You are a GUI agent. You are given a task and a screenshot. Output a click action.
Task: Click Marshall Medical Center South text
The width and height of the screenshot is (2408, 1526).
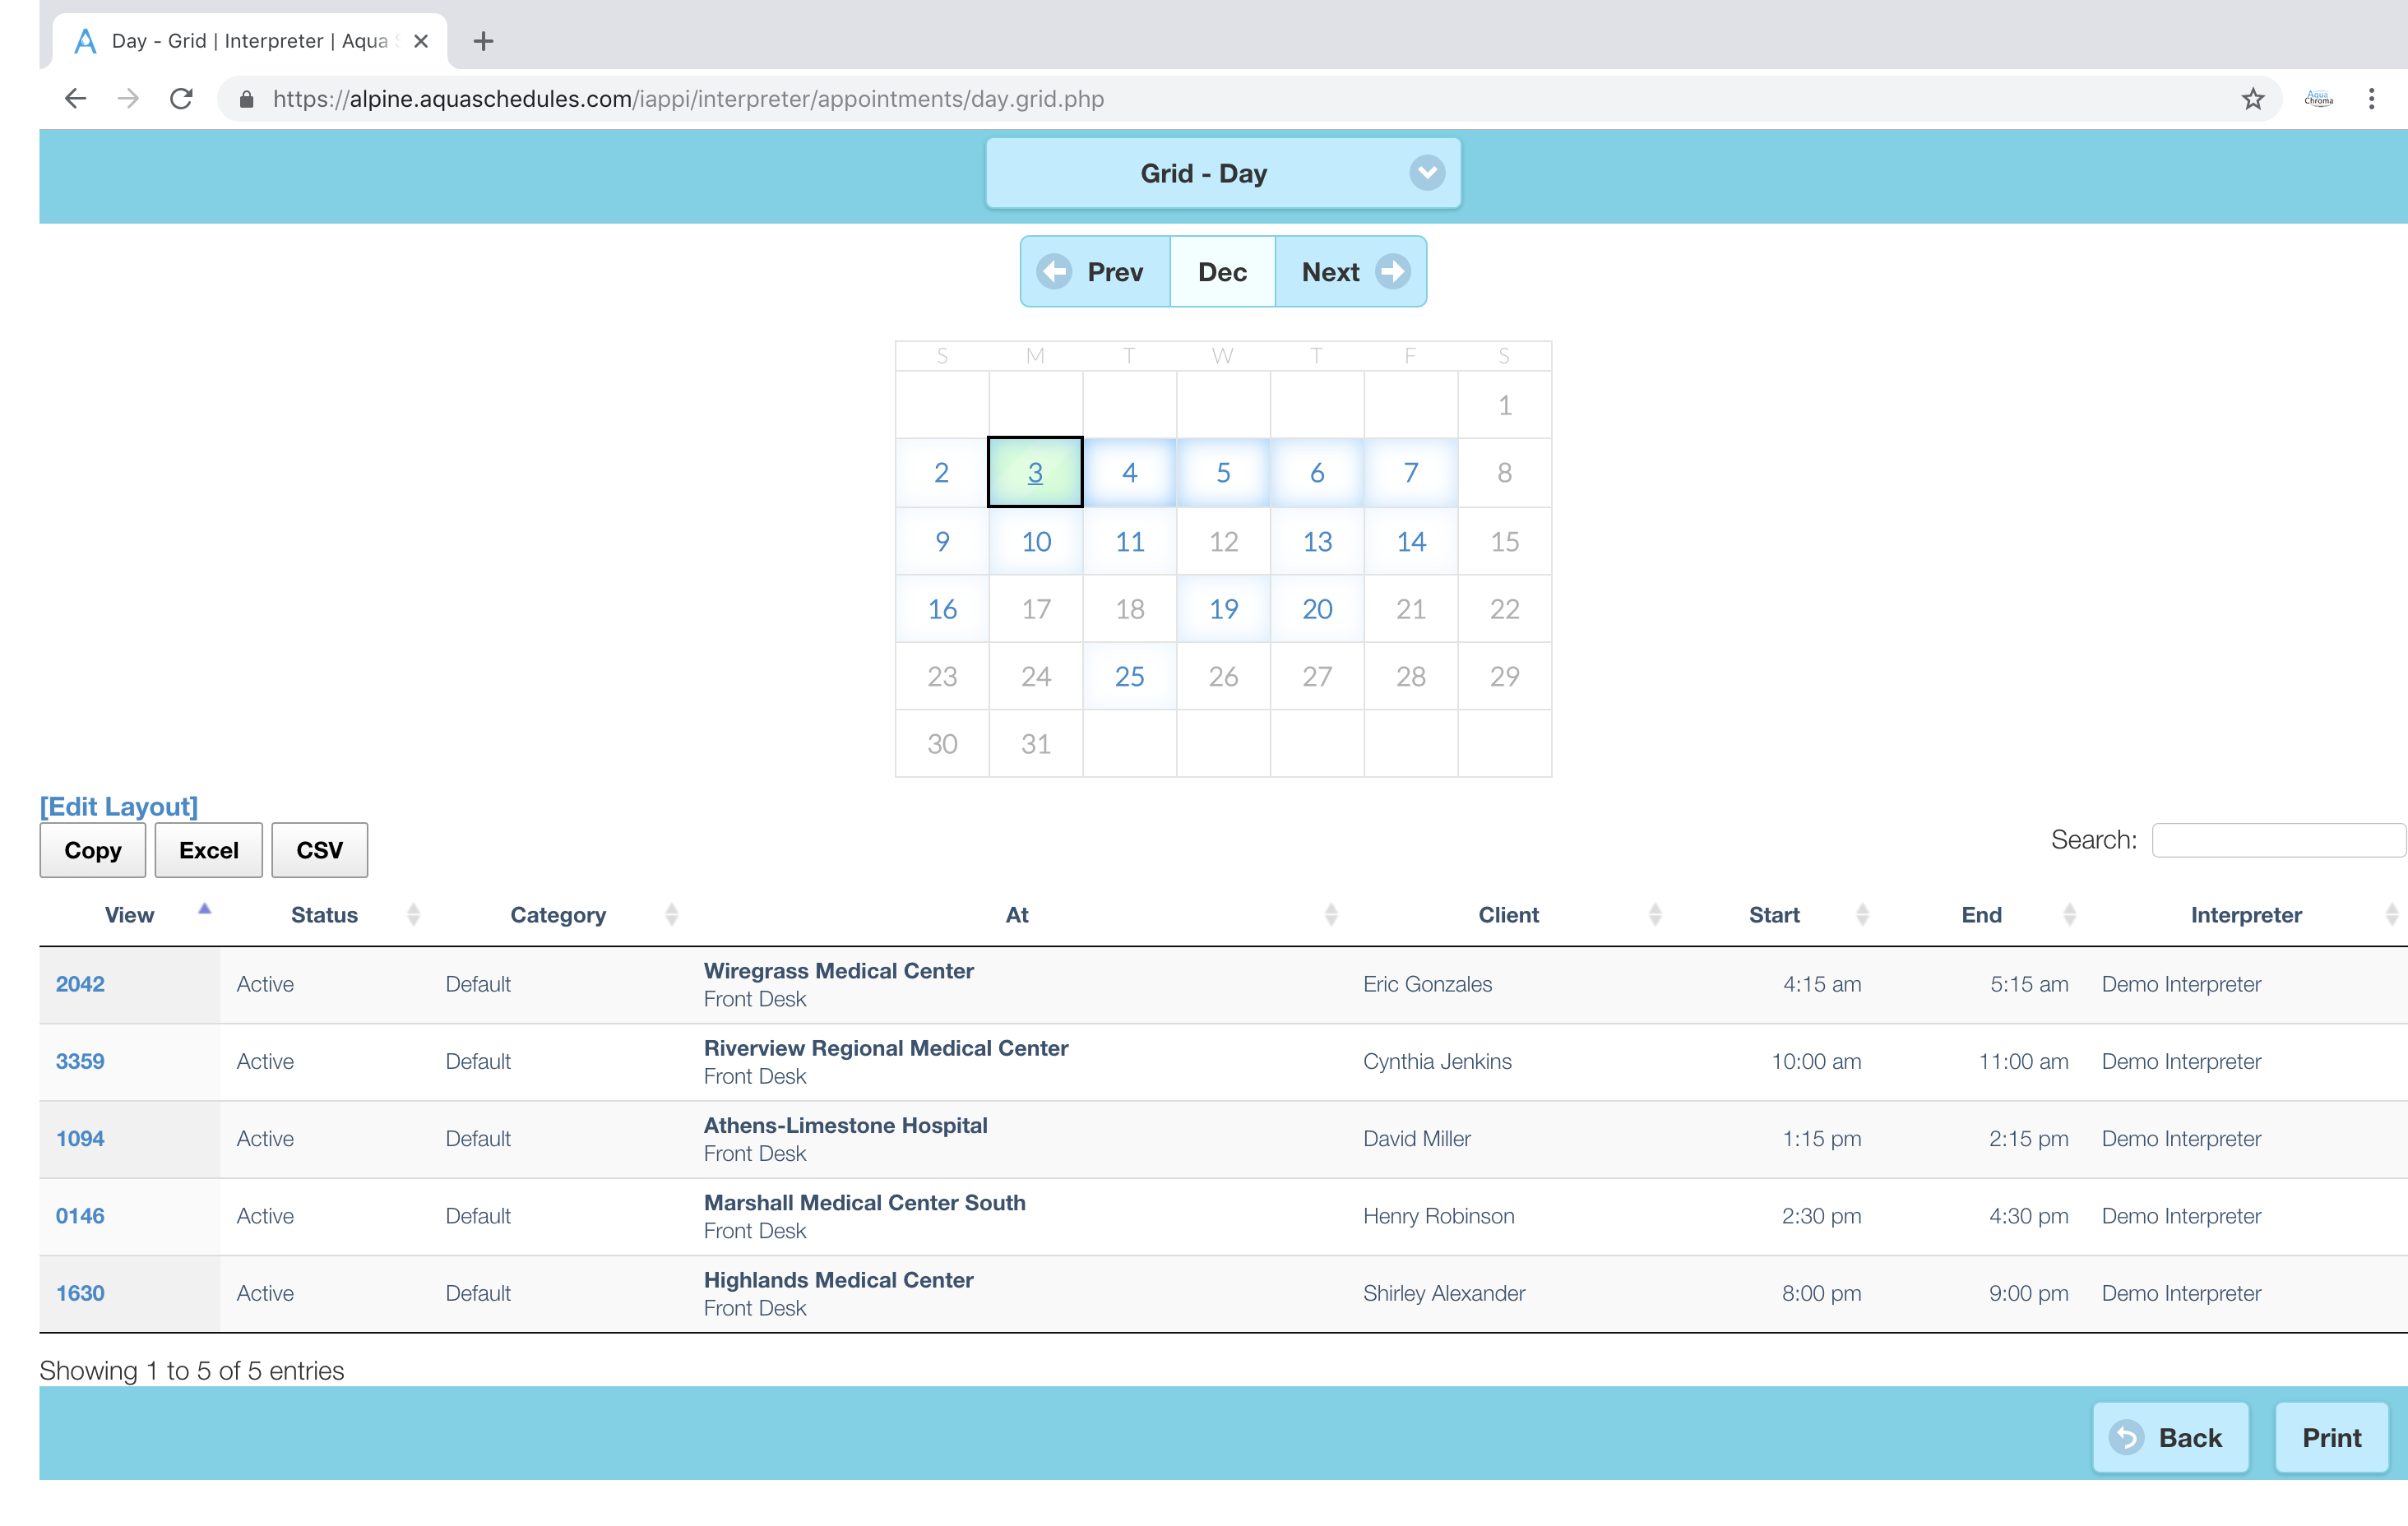[x=864, y=1203]
